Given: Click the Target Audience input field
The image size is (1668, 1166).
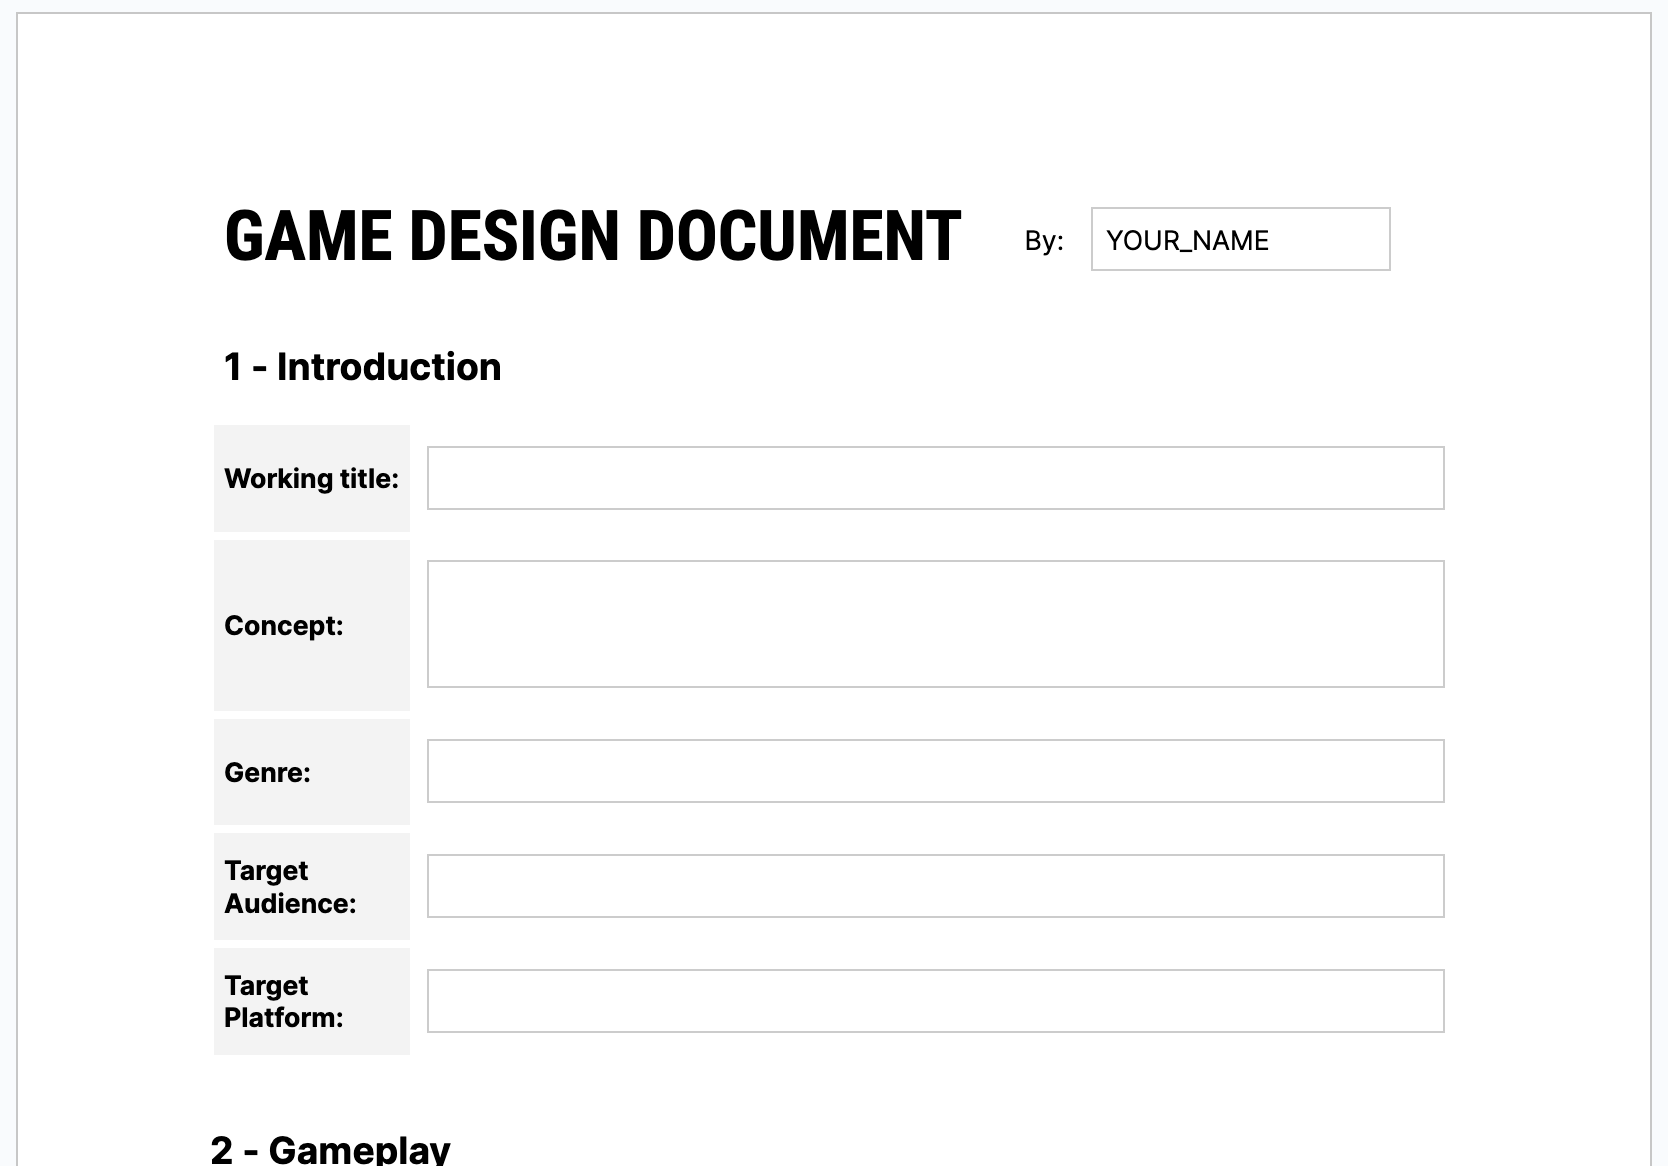Looking at the screenshot, I should point(934,886).
